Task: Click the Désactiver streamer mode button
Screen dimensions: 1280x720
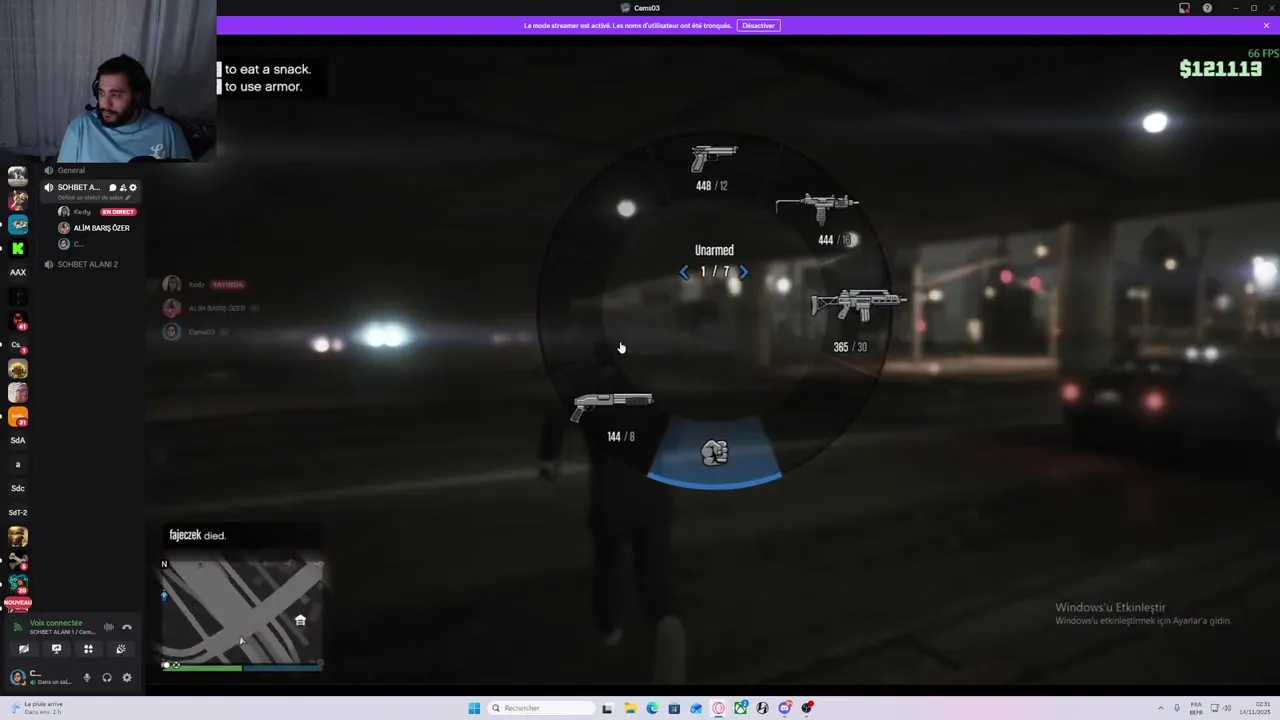Action: (758, 25)
